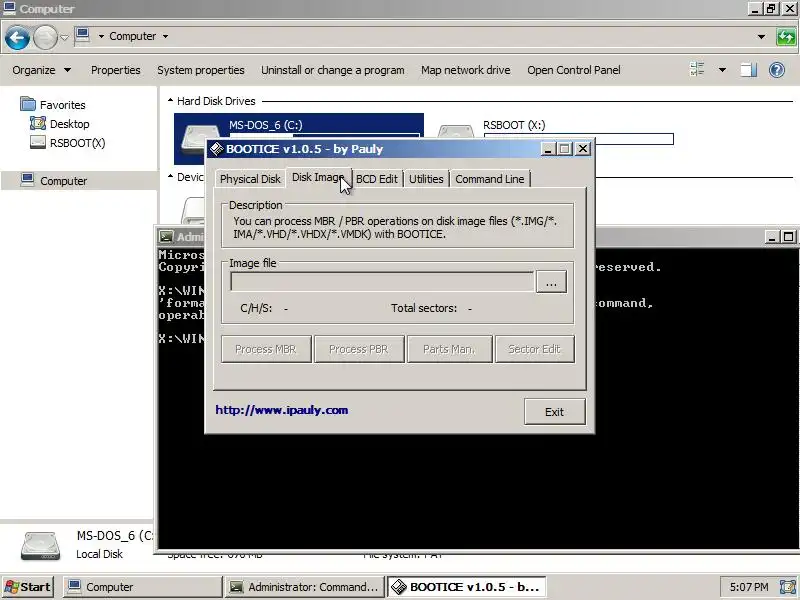Minimize the BOOTICE window

coord(548,149)
